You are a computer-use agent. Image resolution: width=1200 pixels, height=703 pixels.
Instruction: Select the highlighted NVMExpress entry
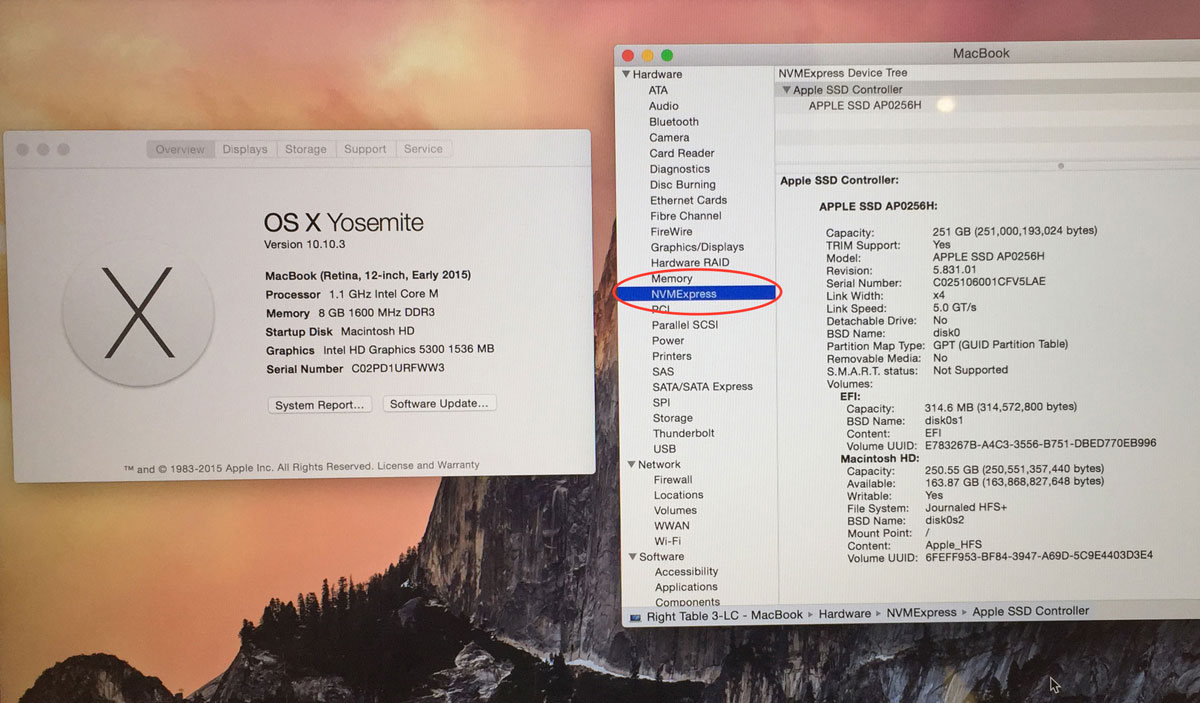tap(696, 294)
